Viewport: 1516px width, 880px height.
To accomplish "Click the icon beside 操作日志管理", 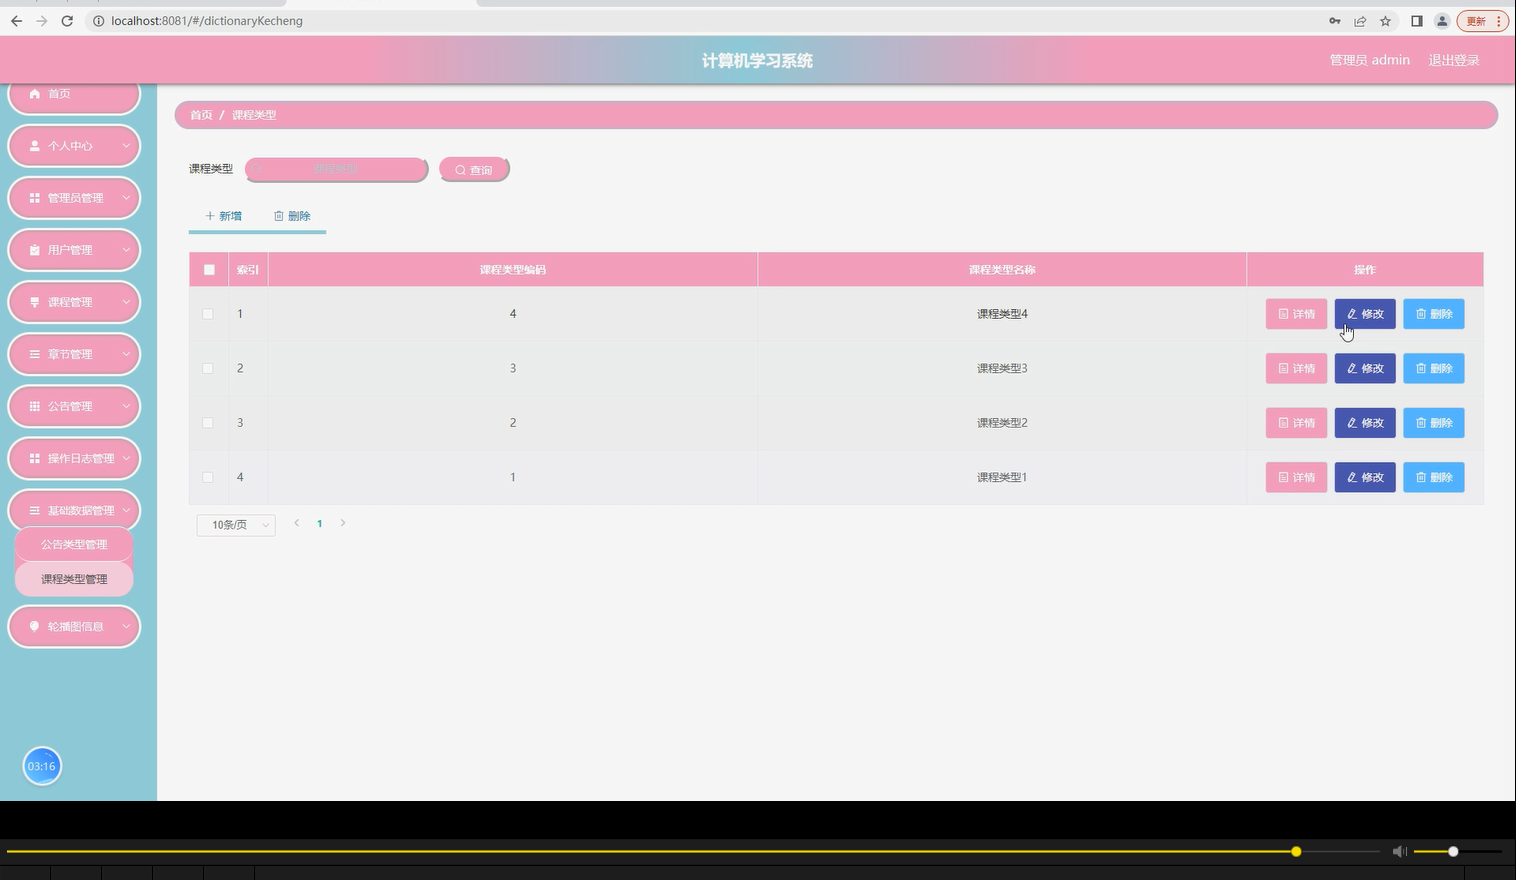I will 35,458.
